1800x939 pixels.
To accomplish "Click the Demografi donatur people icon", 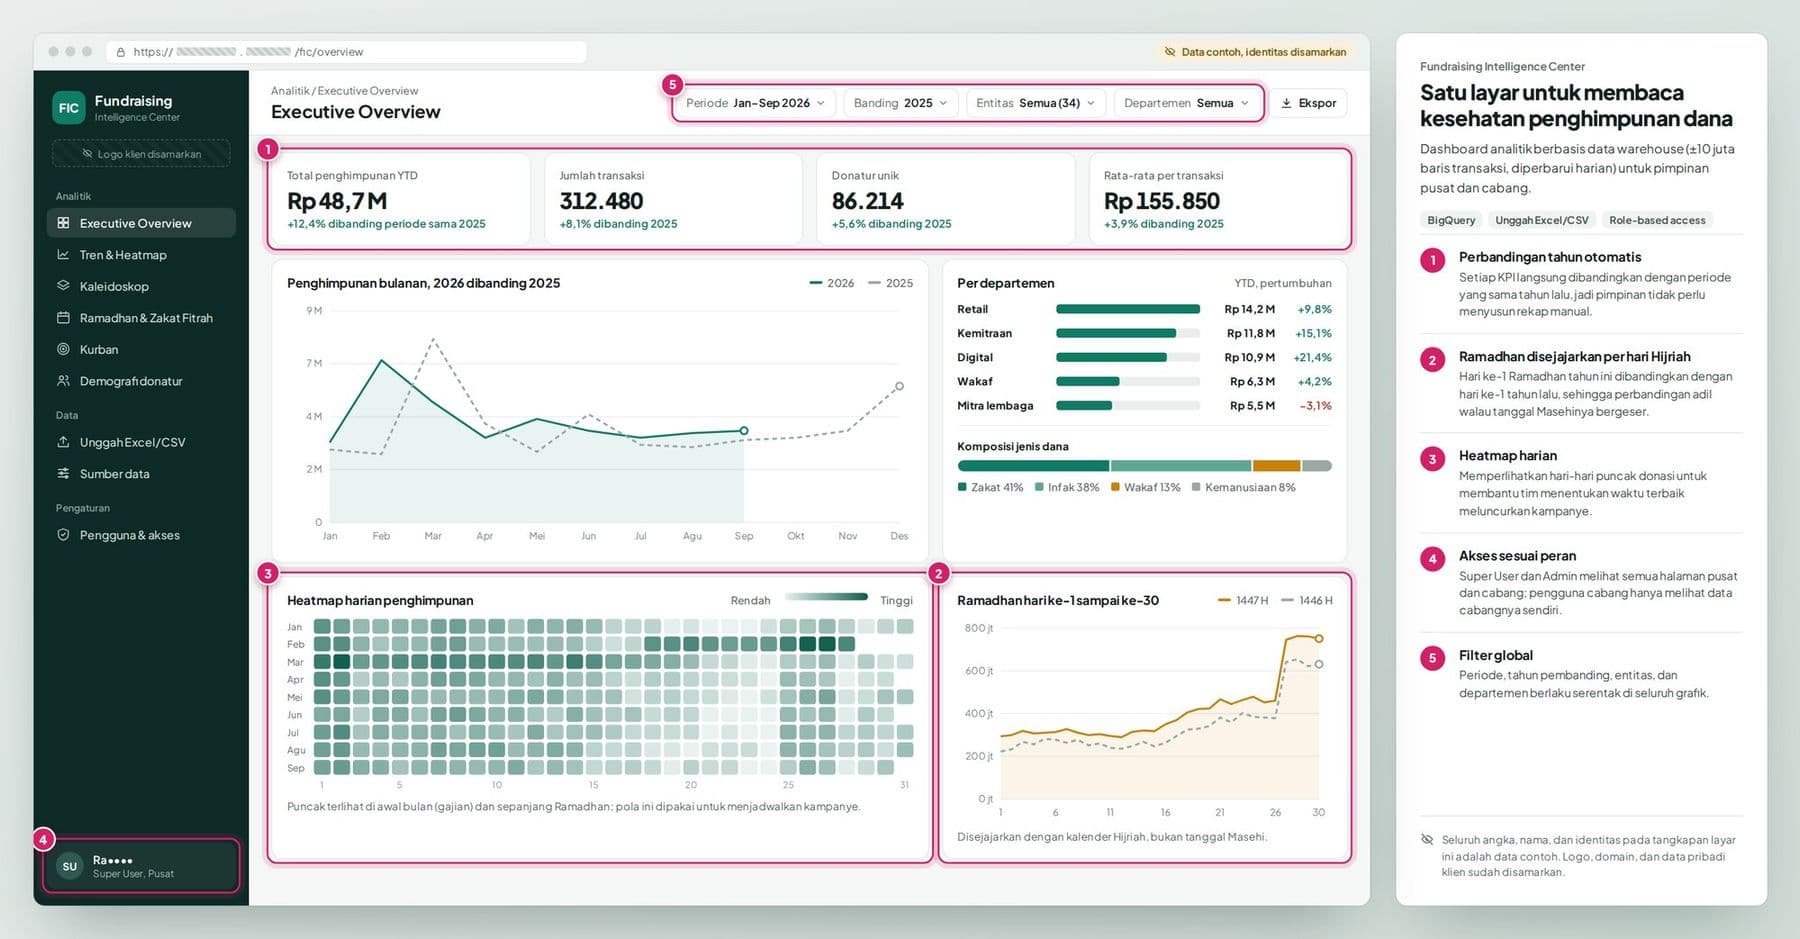I will [63, 381].
